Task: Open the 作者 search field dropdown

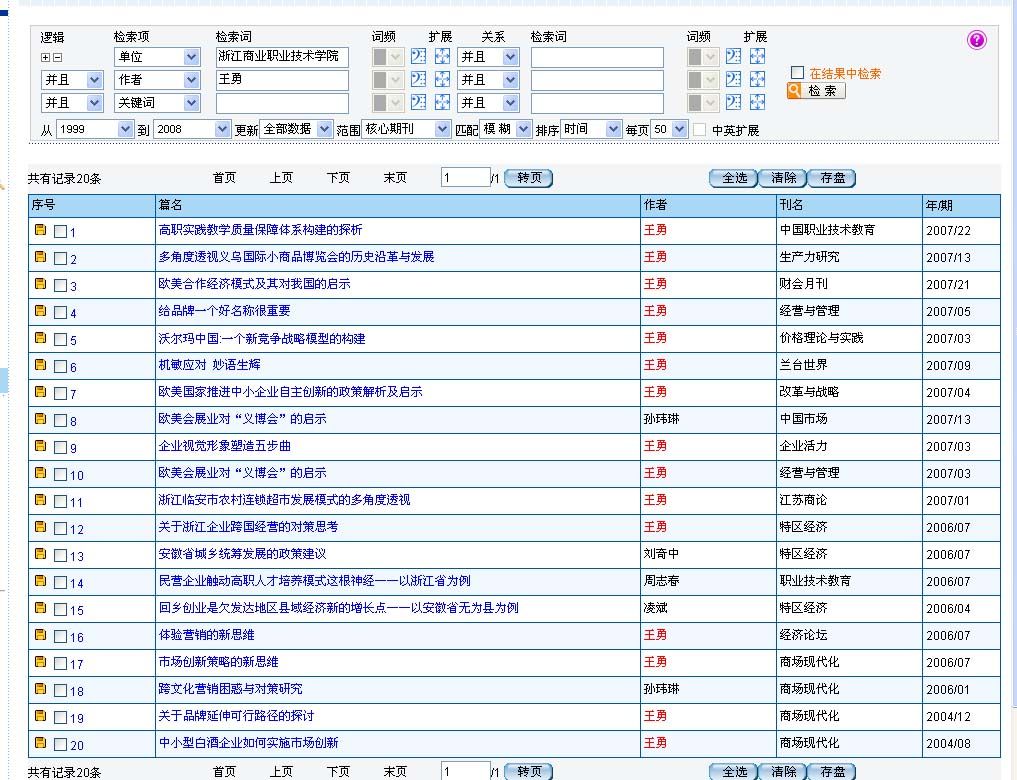Action: tap(157, 80)
